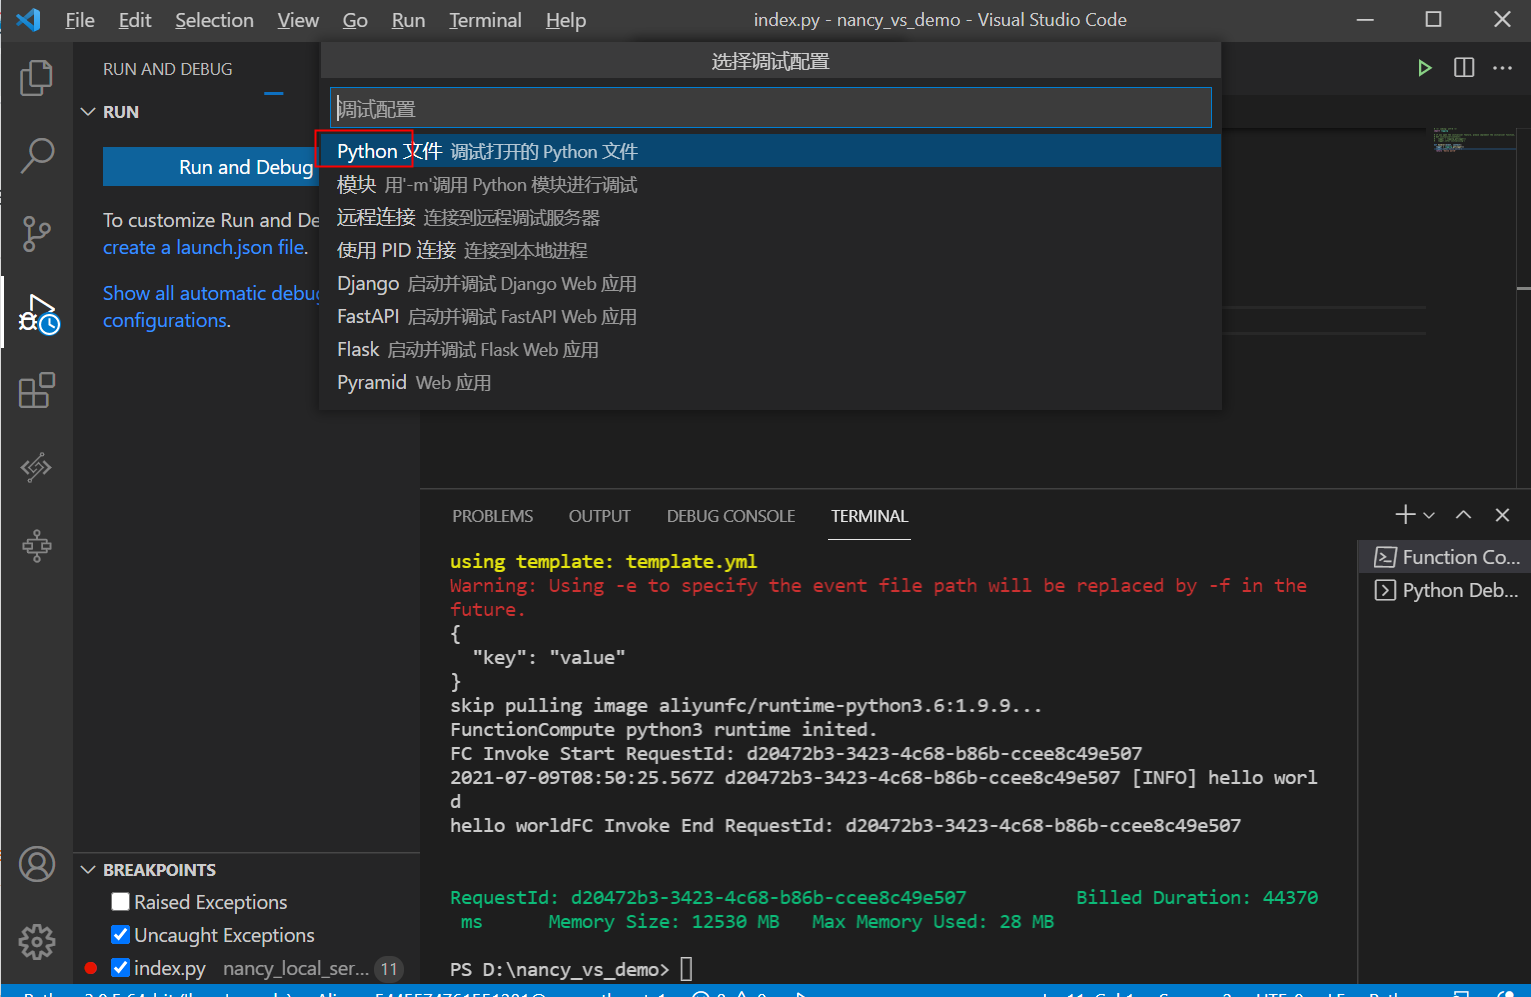This screenshot has width=1531, height=997.
Task: Open editor More Actions ellipsis
Action: 1503,68
